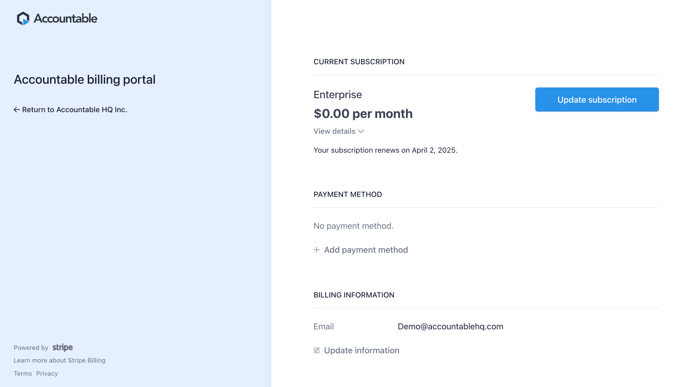Viewport: 688px width, 387px height.
Task: Click the Powered by text
Action: 31,348
